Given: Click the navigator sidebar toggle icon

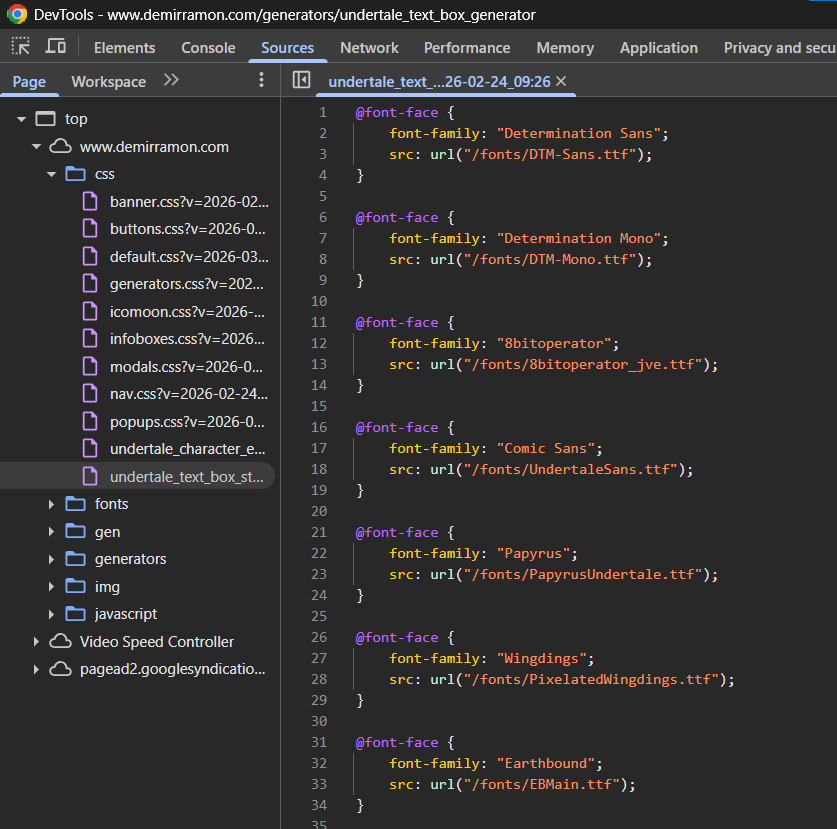Looking at the screenshot, I should 301,81.
